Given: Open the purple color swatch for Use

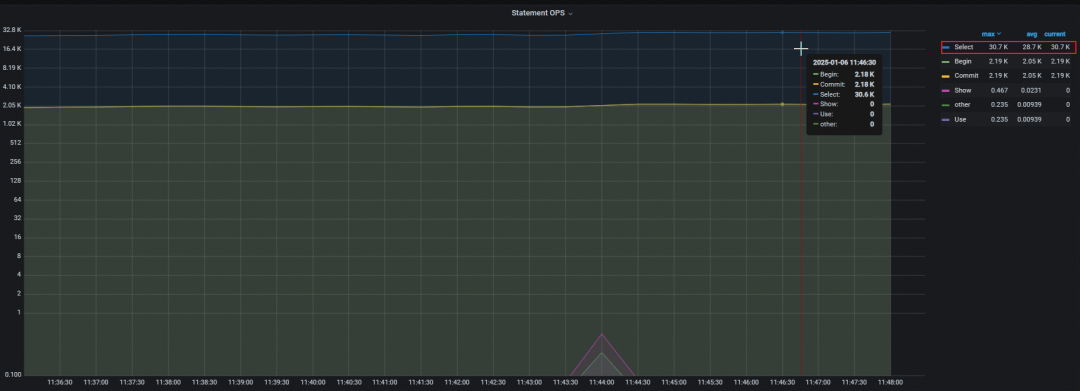Looking at the screenshot, I should click(x=946, y=119).
